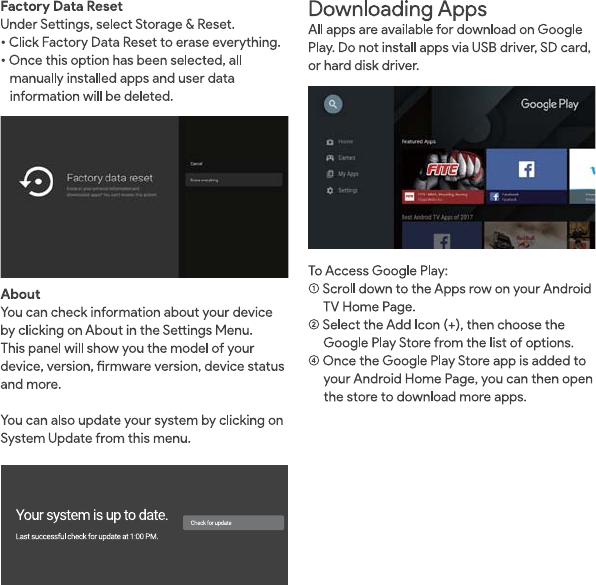The image size is (596, 585).
Task: Click the Factory data reset title
Action: point(109,178)
